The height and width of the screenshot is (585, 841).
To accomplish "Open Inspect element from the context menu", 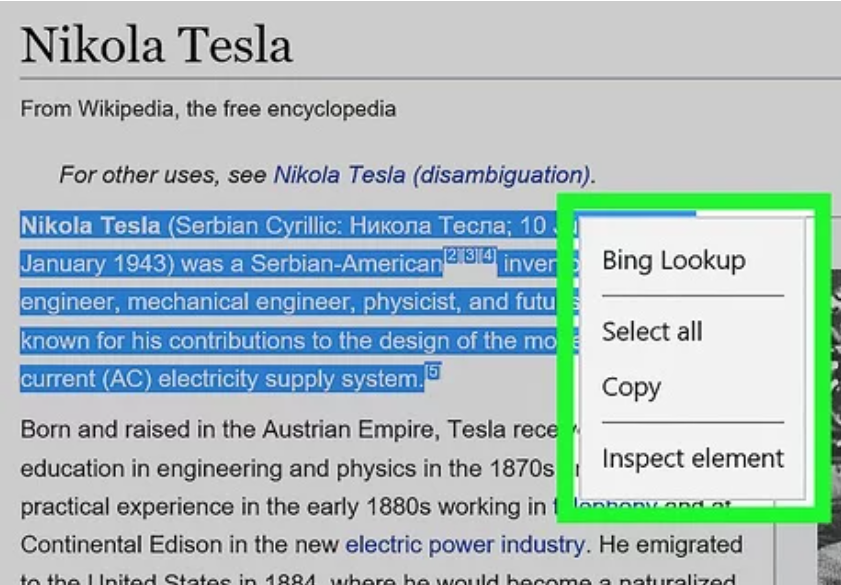I will (693, 459).
